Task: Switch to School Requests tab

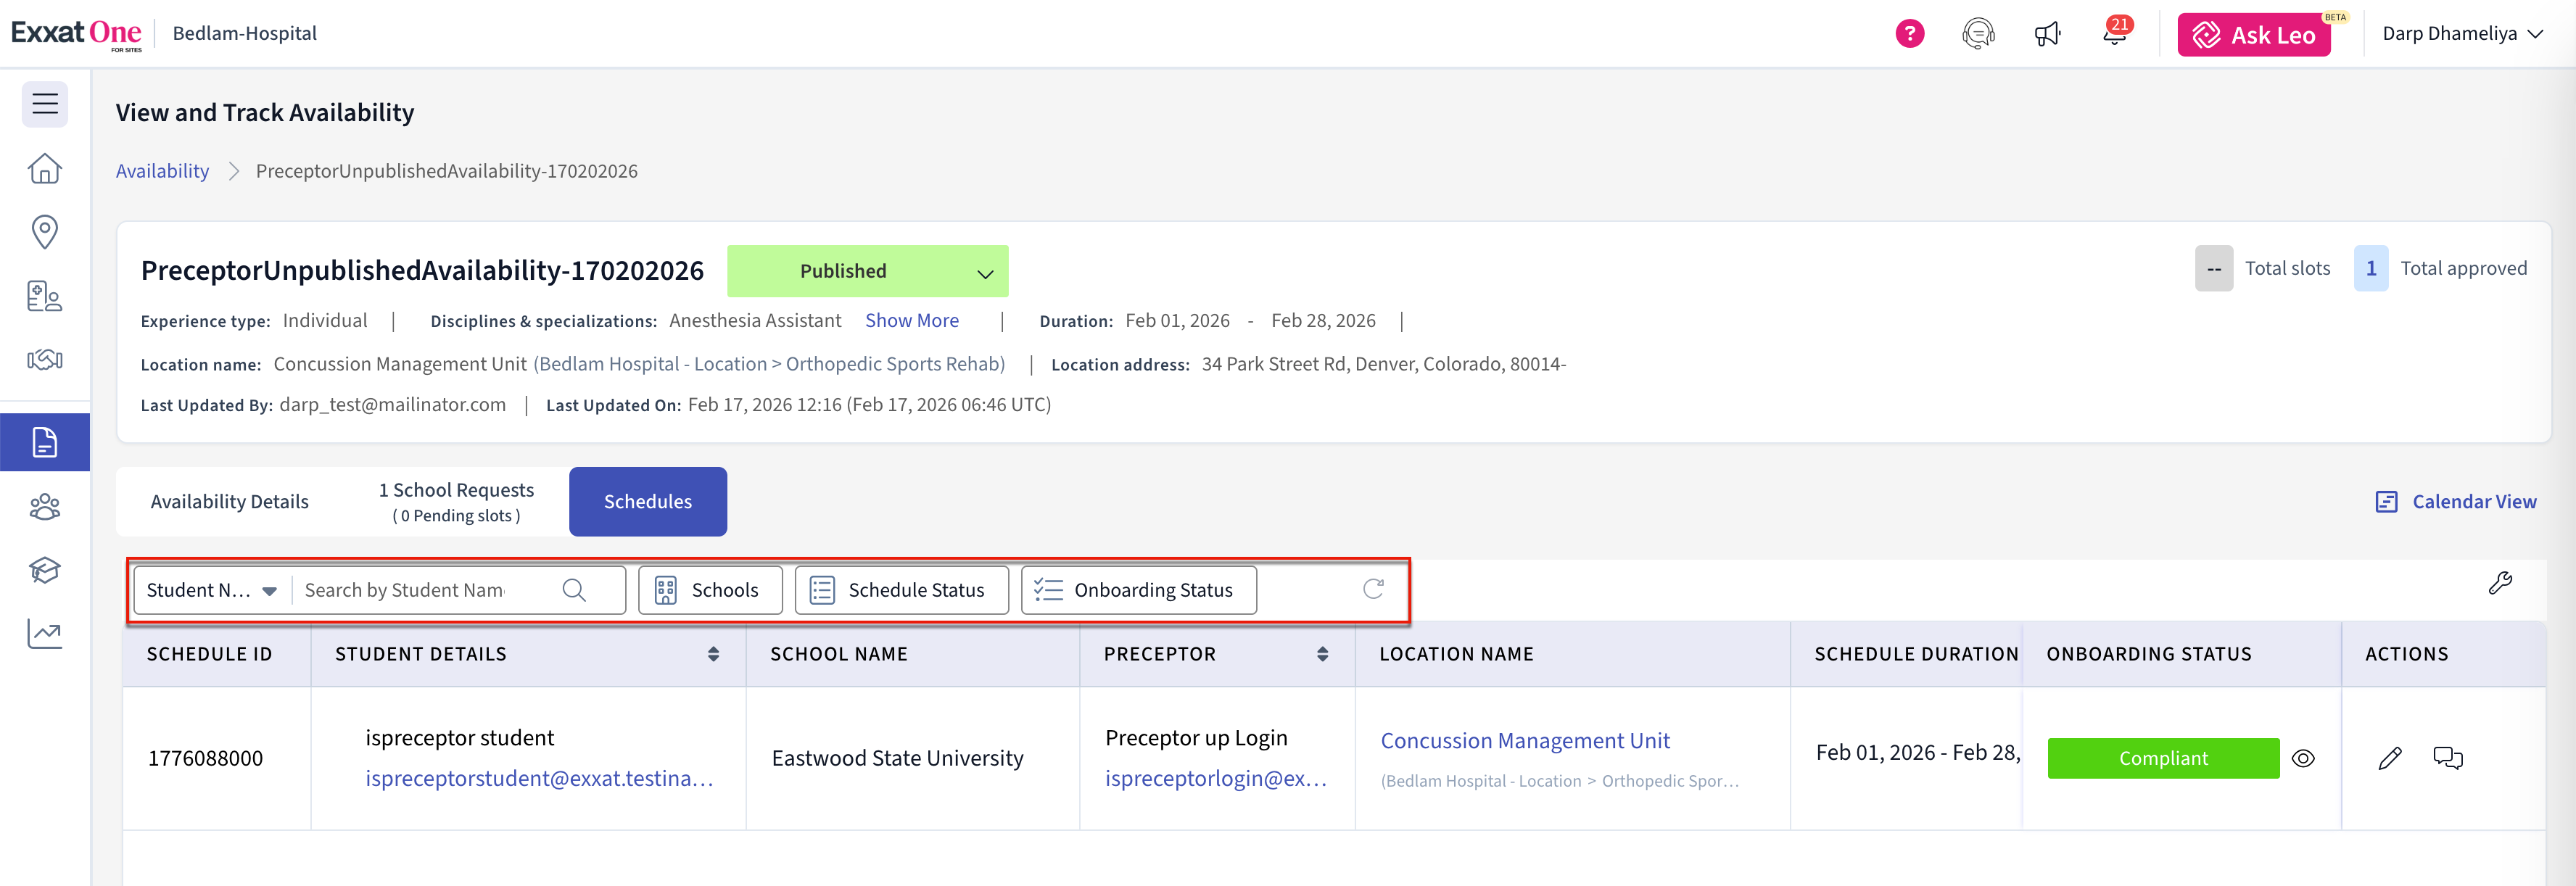Action: pyautogui.click(x=456, y=502)
